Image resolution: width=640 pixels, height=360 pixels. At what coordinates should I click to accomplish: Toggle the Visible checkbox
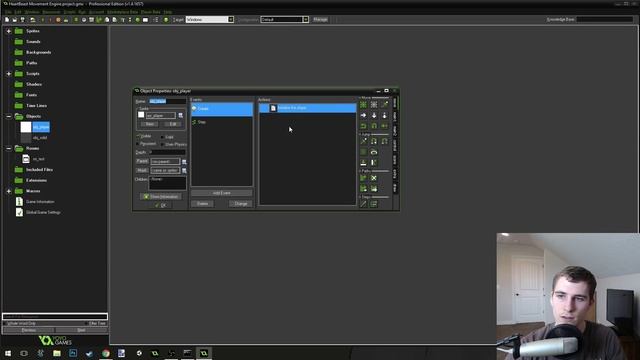[x=138, y=136]
